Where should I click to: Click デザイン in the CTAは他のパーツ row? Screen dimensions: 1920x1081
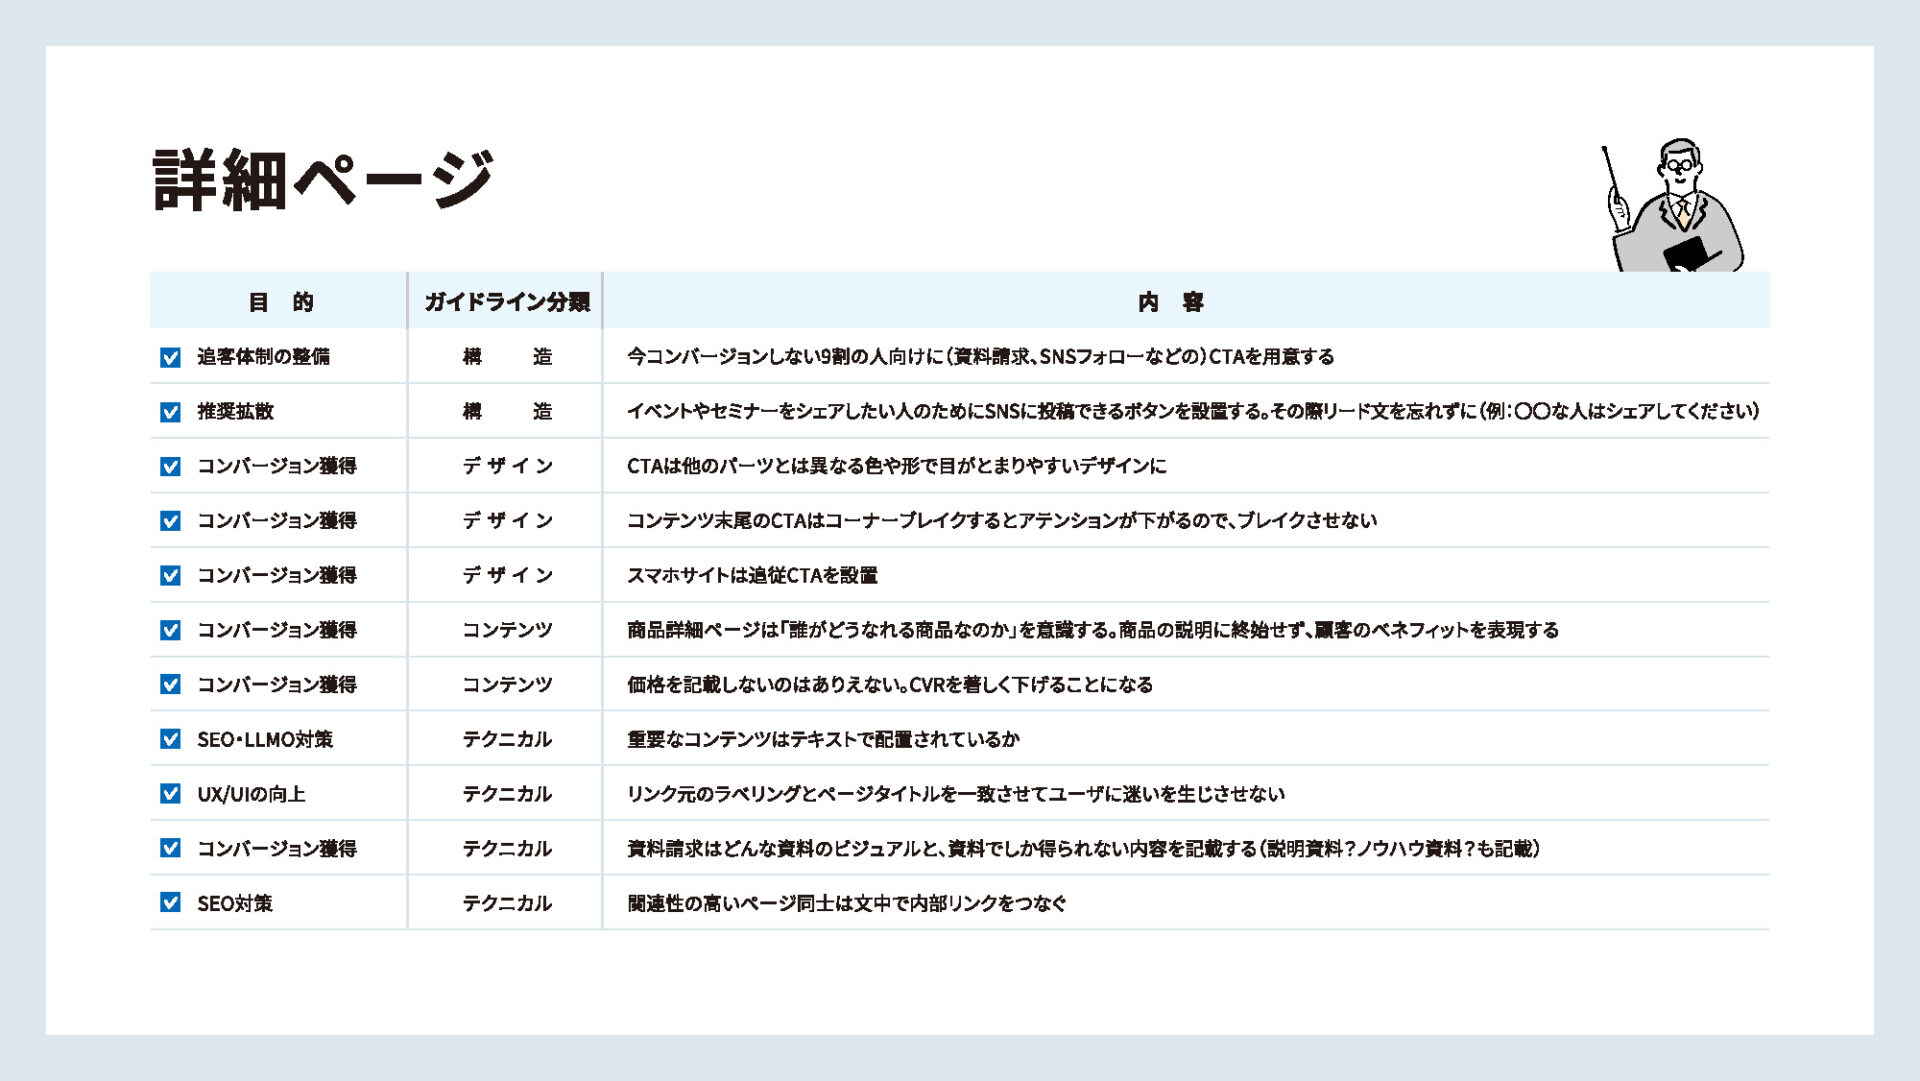pos(507,466)
